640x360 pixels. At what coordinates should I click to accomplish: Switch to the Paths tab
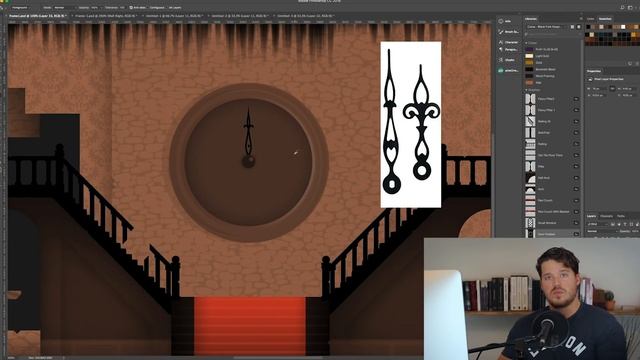tap(621, 216)
